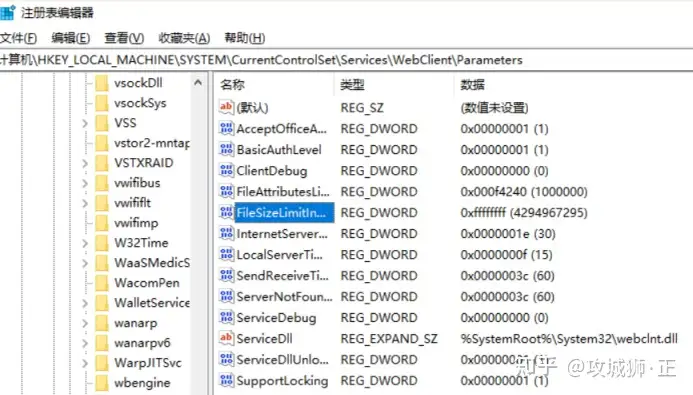Expand the VSS tree node
693x395 pixels.
pyautogui.click(x=85, y=123)
